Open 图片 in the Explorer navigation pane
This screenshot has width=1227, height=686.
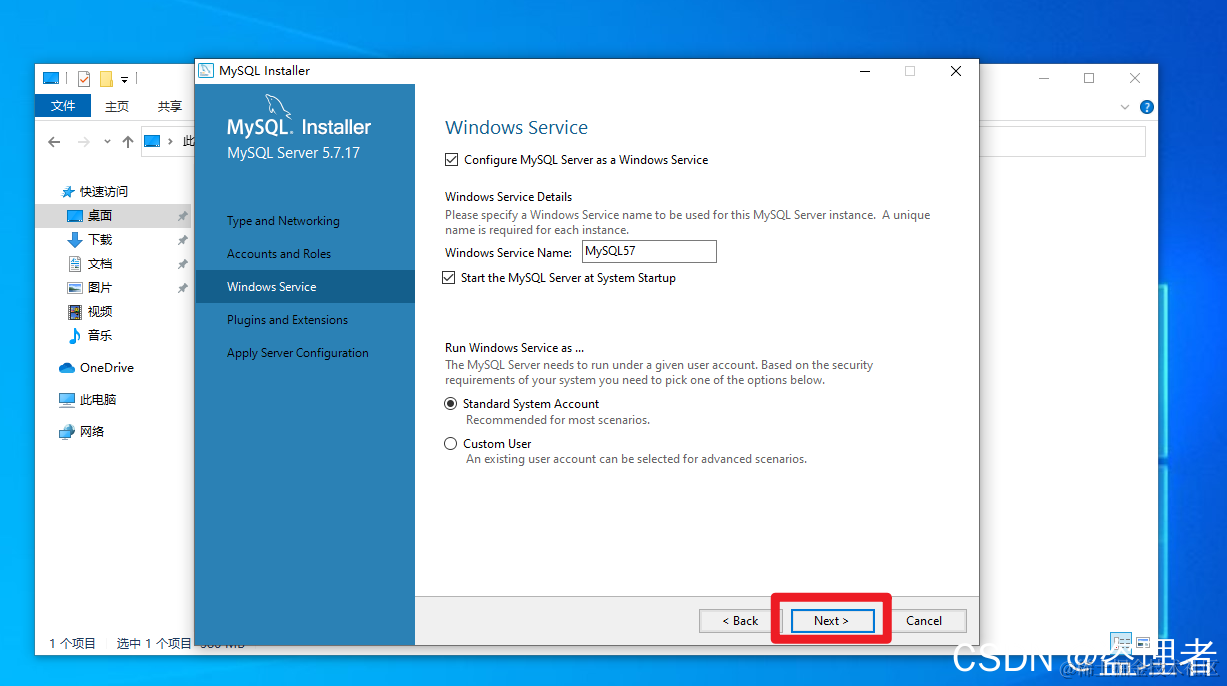89,288
